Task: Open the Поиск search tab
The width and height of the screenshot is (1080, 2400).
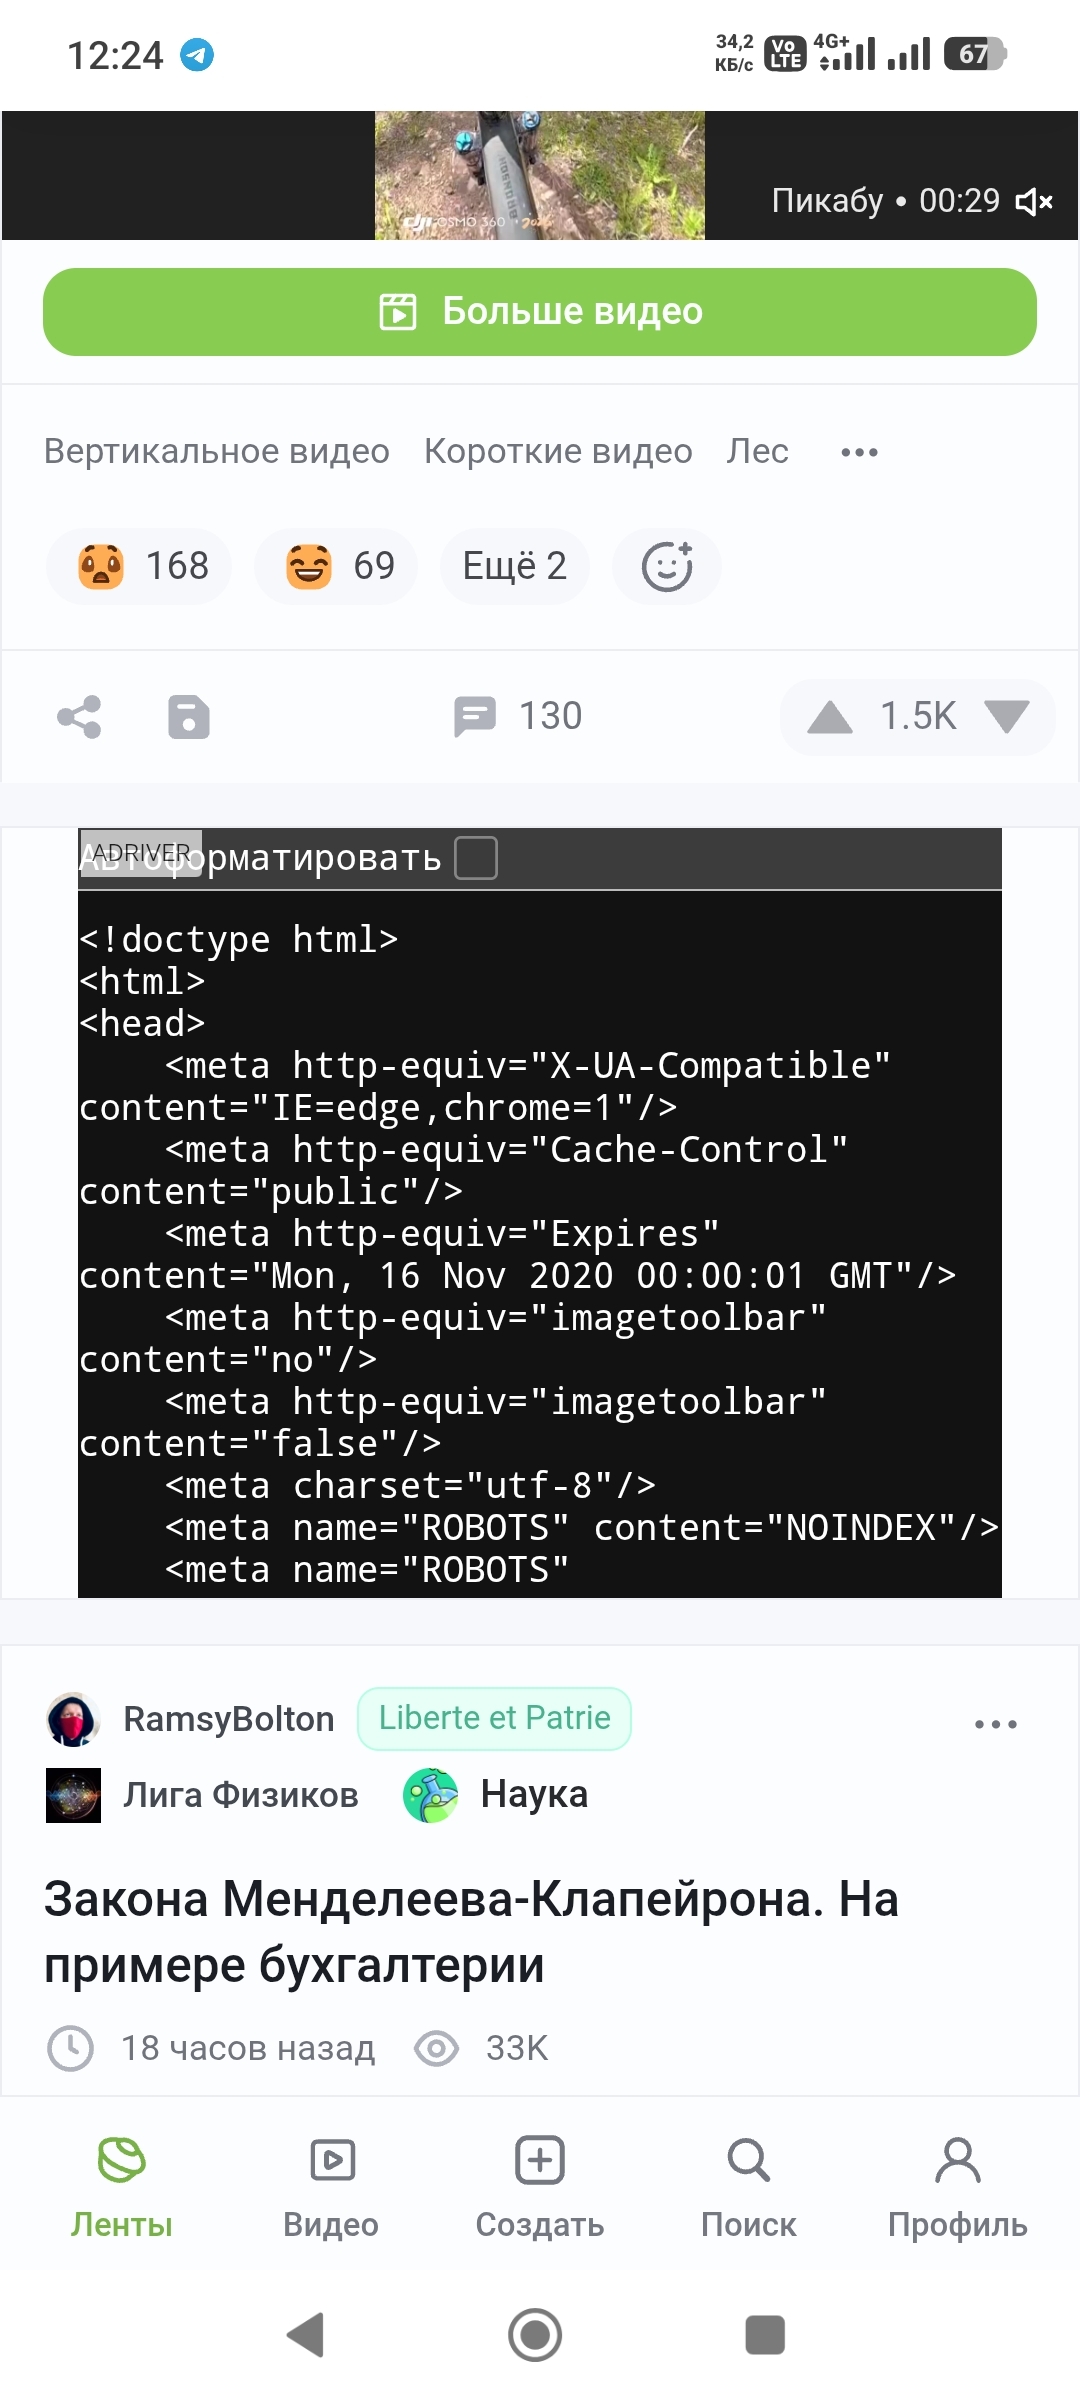Action: [748, 2186]
